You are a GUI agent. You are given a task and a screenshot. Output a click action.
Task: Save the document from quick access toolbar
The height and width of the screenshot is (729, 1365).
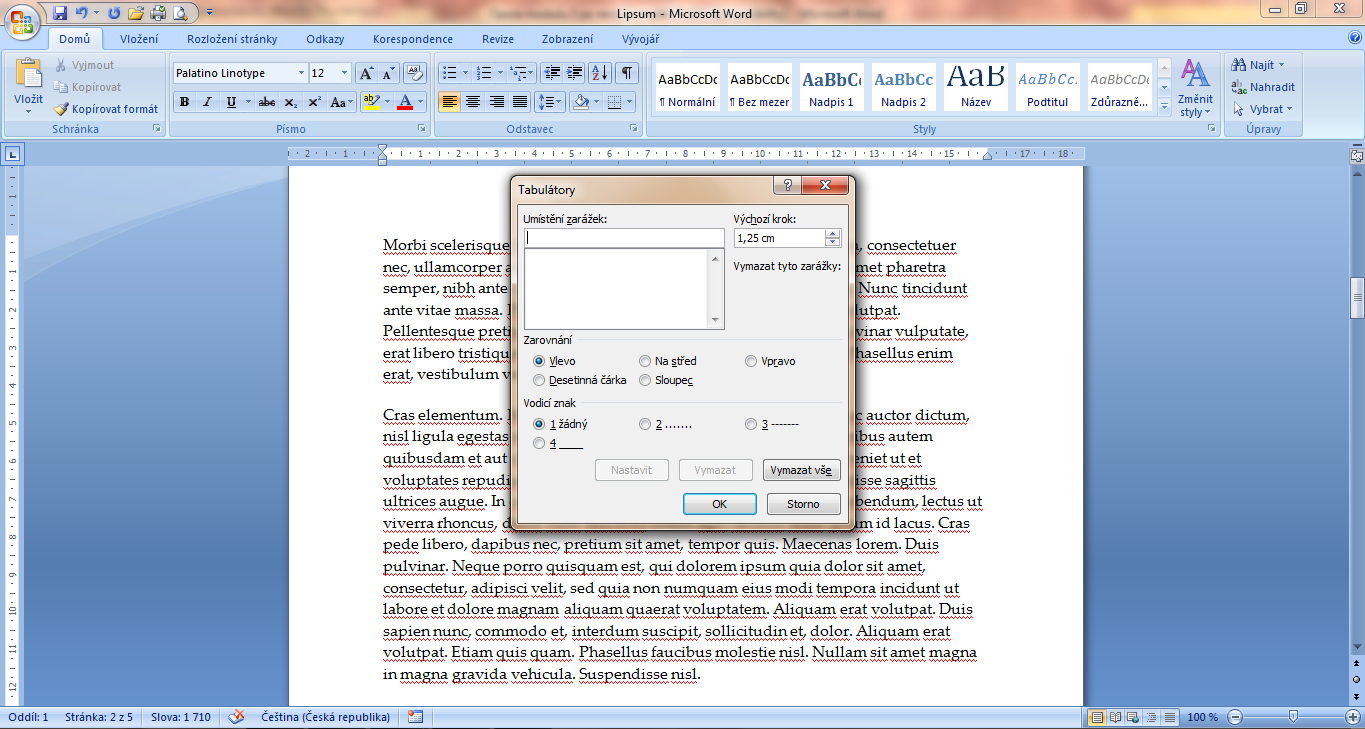click(x=60, y=13)
